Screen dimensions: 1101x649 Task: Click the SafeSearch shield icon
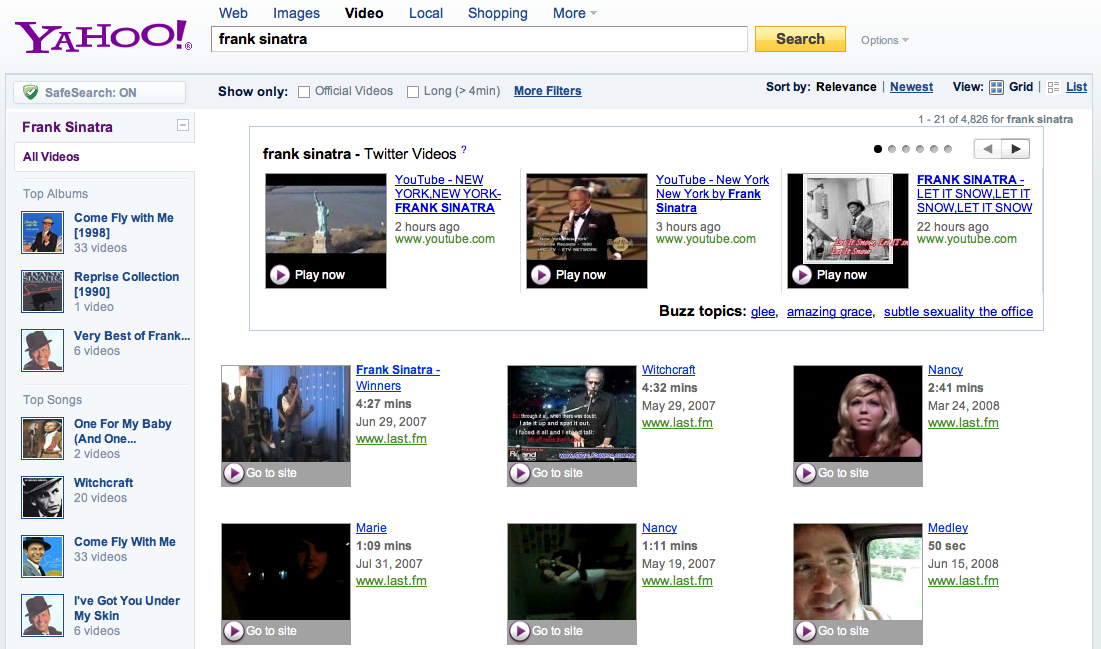pos(31,92)
